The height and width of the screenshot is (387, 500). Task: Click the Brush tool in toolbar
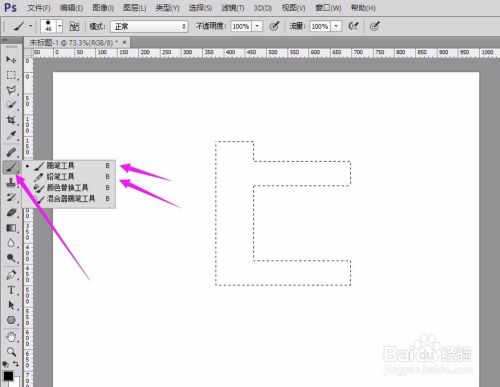tap(11, 167)
